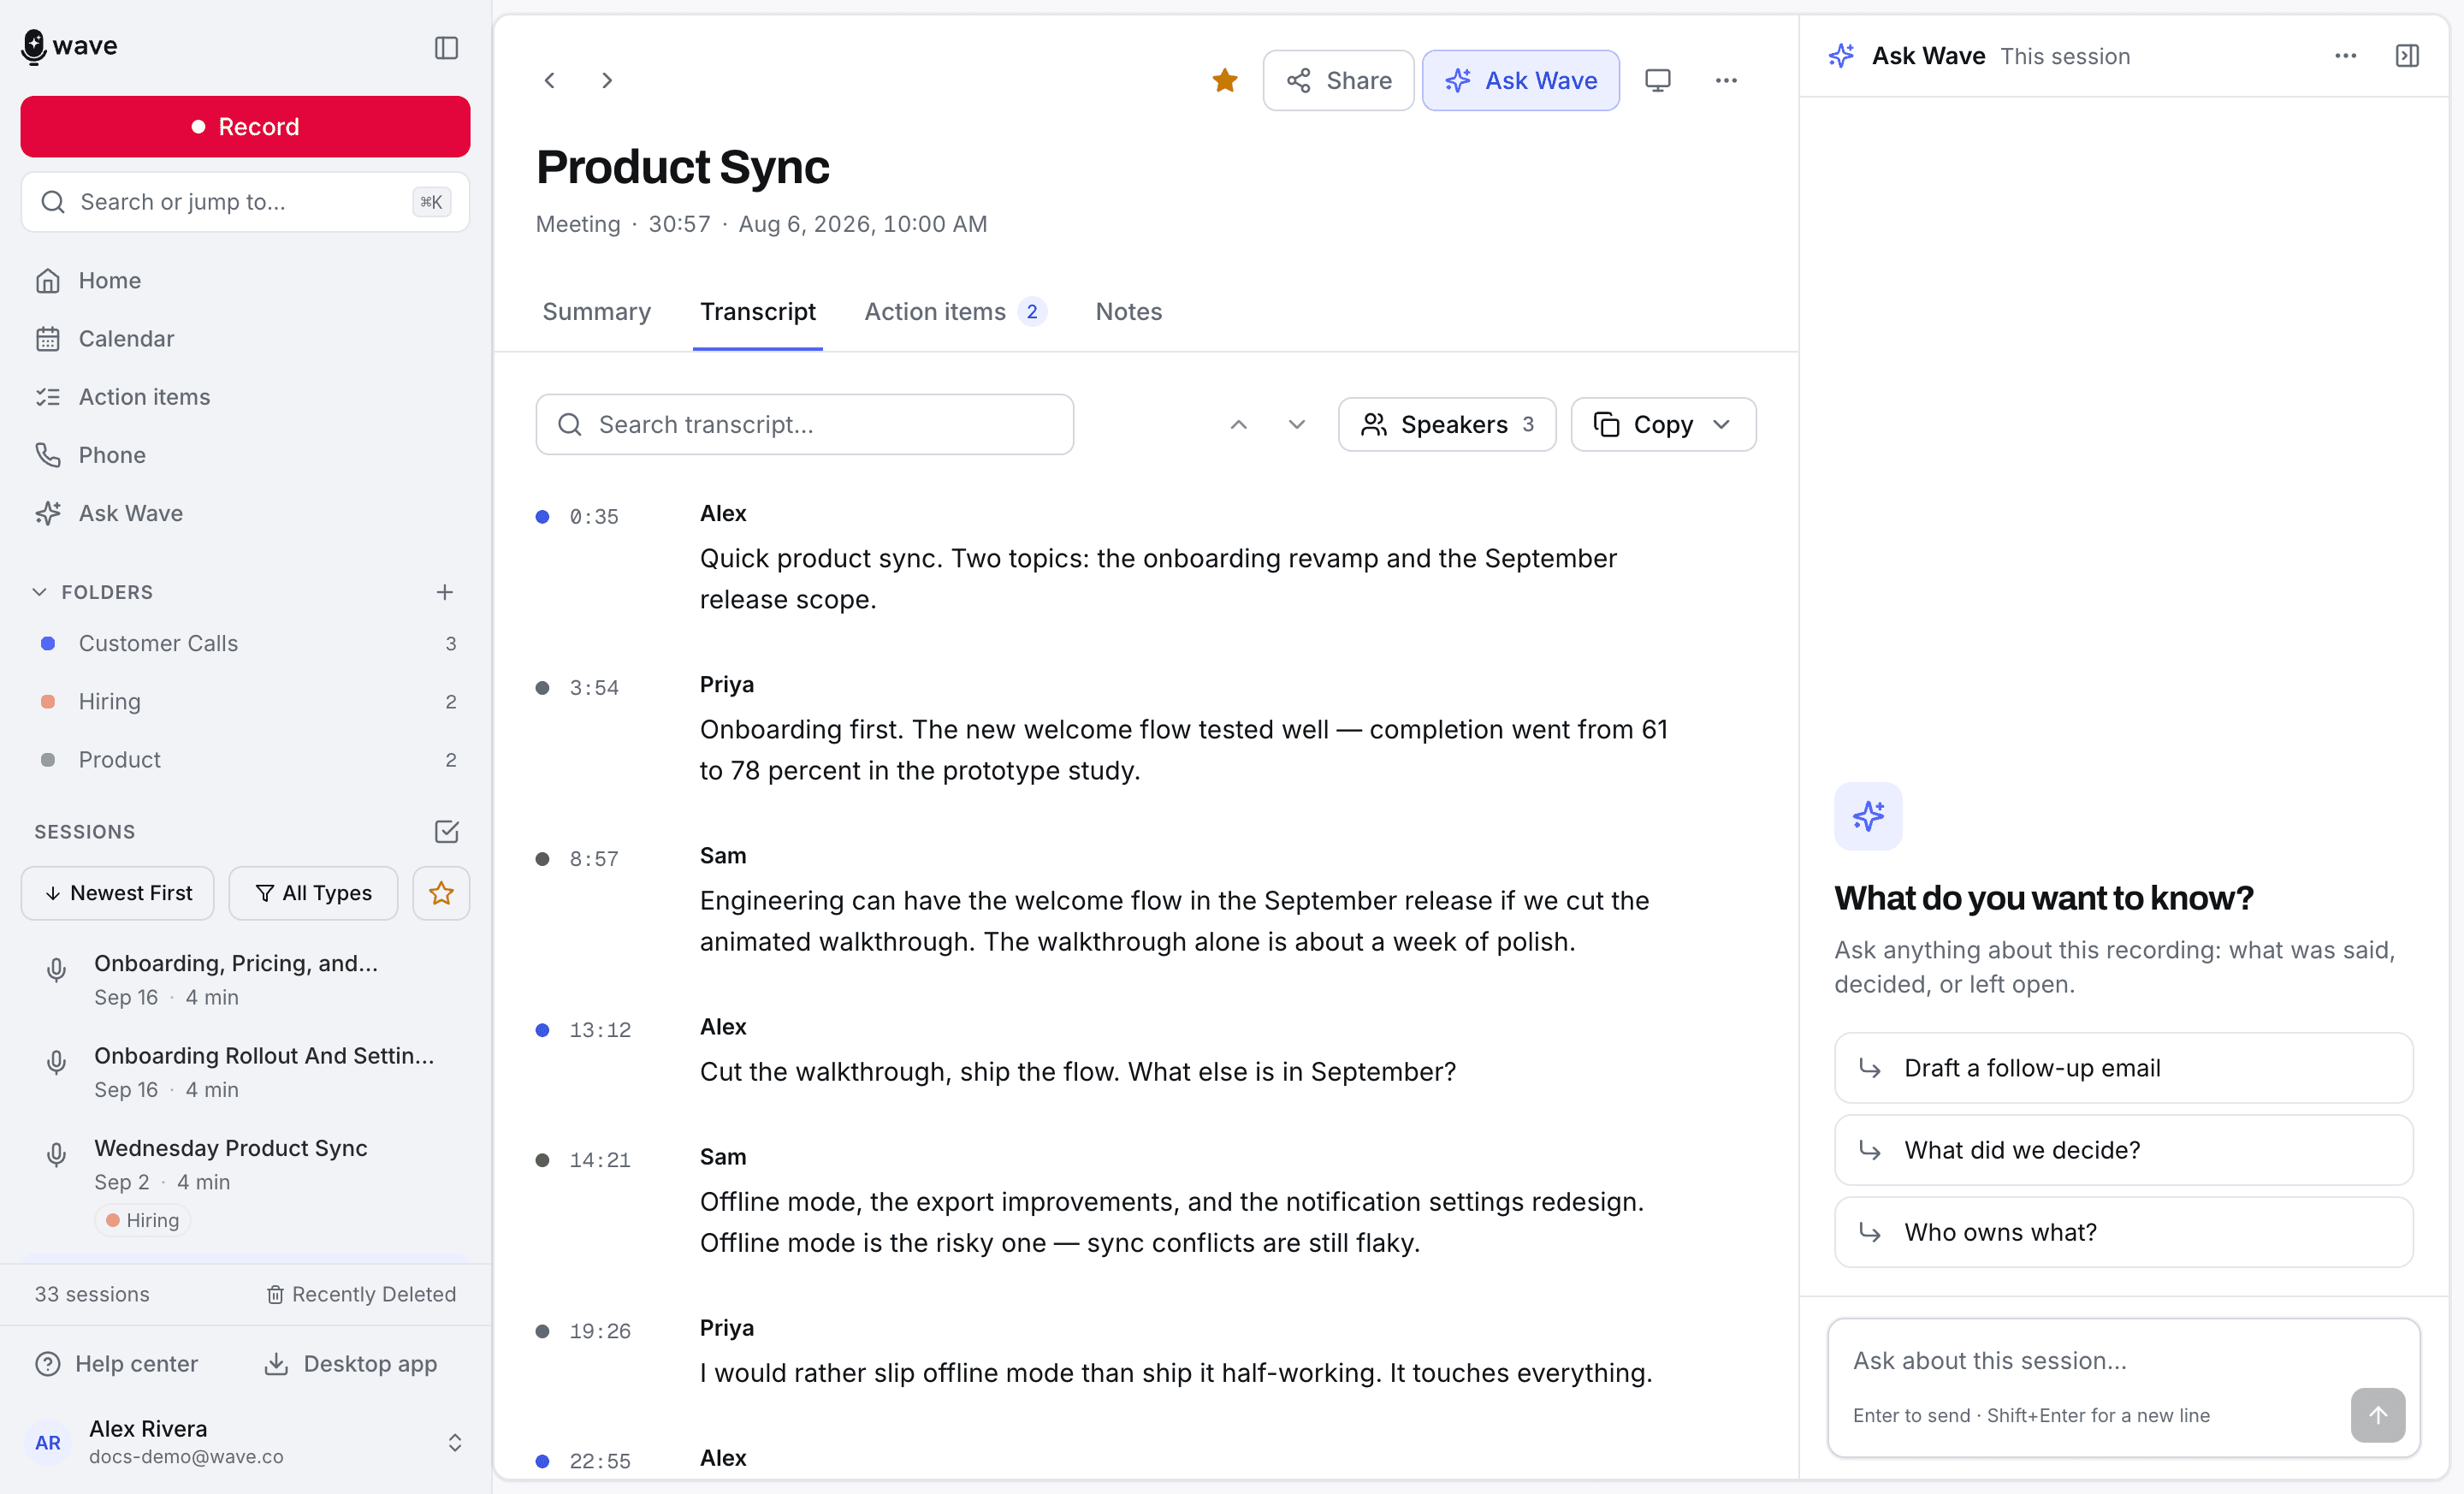
Task: Expand the Alex Rivera account switcher
Action: (245, 1442)
